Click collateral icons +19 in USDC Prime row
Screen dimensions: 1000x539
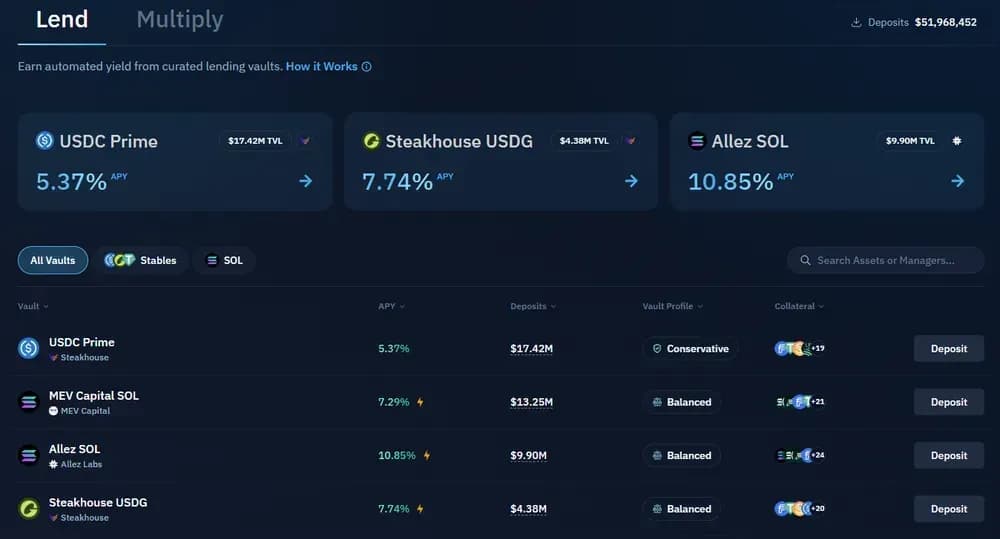800,348
